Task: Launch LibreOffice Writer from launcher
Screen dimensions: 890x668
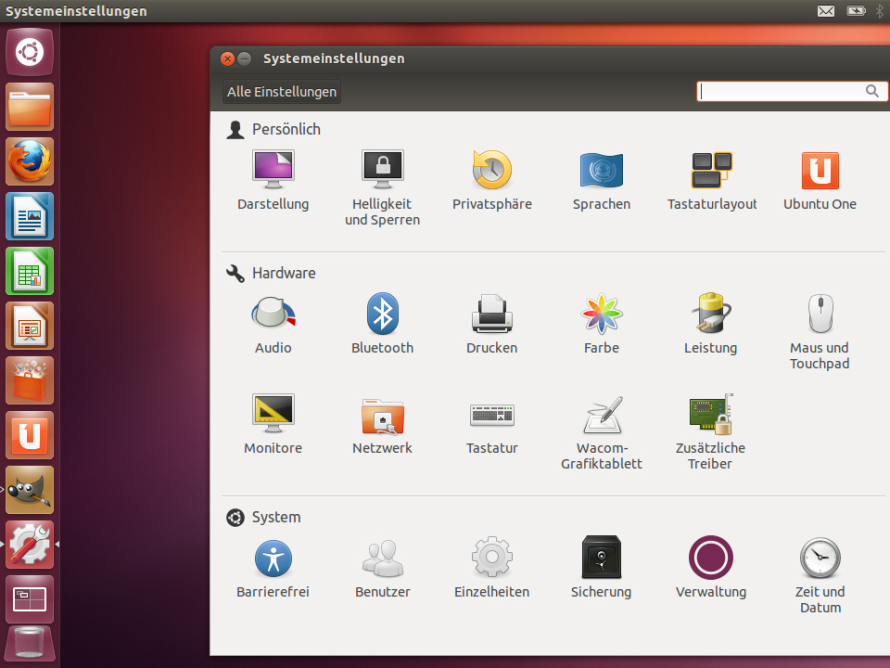Action: click(30, 216)
